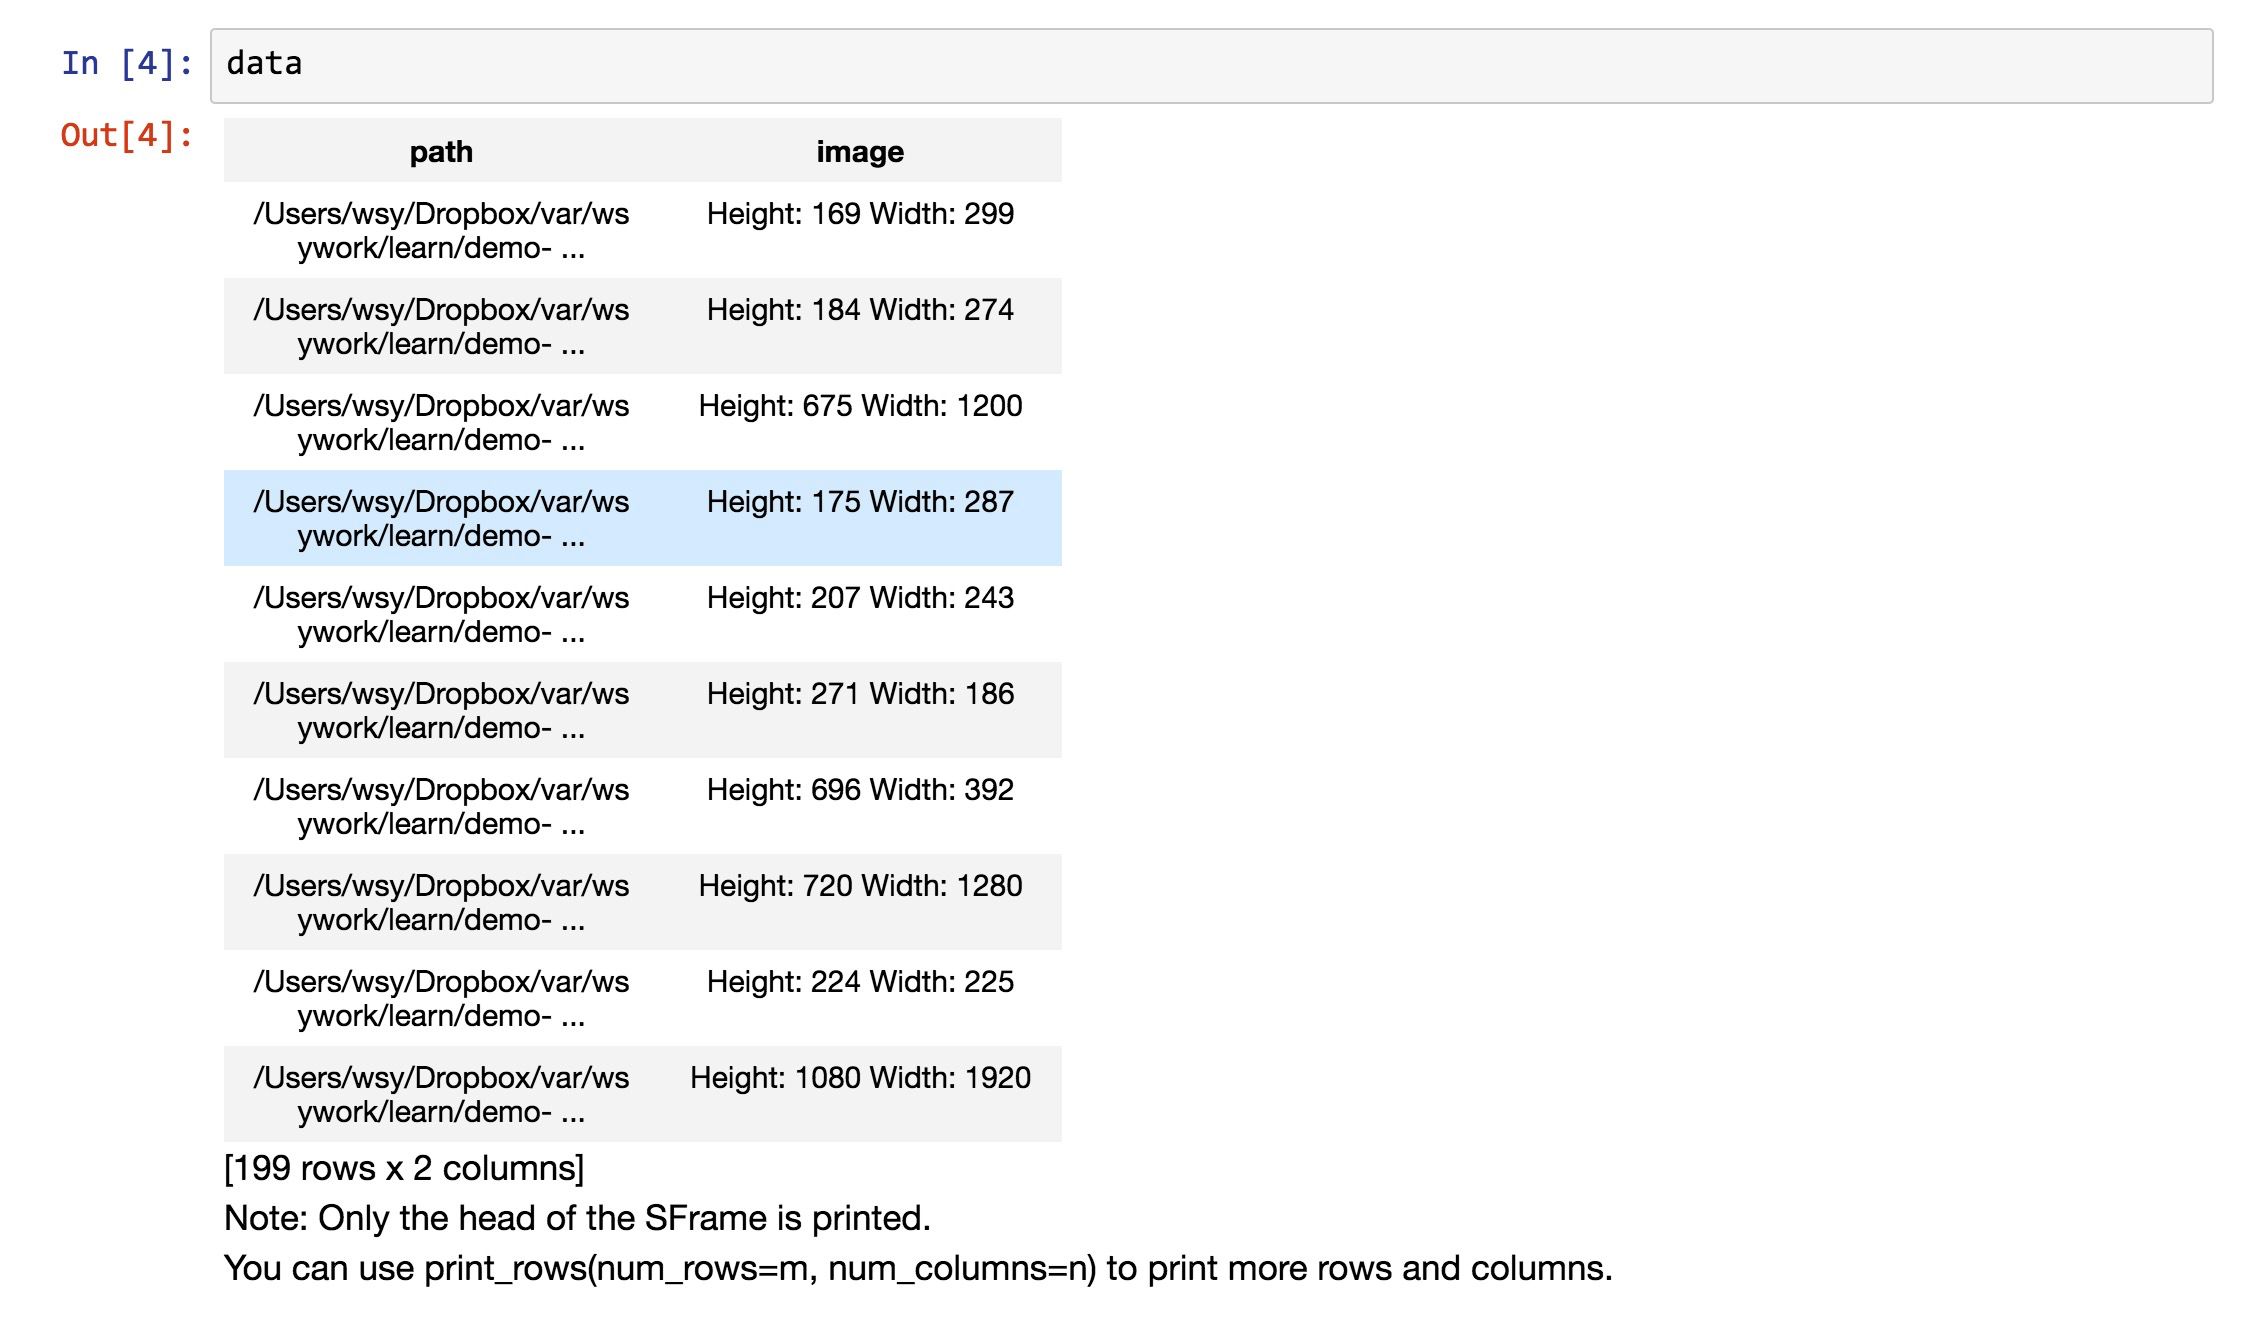2248x1318 pixels.
Task: Select the Height: 207 Width: 243 cell
Action: point(859,598)
